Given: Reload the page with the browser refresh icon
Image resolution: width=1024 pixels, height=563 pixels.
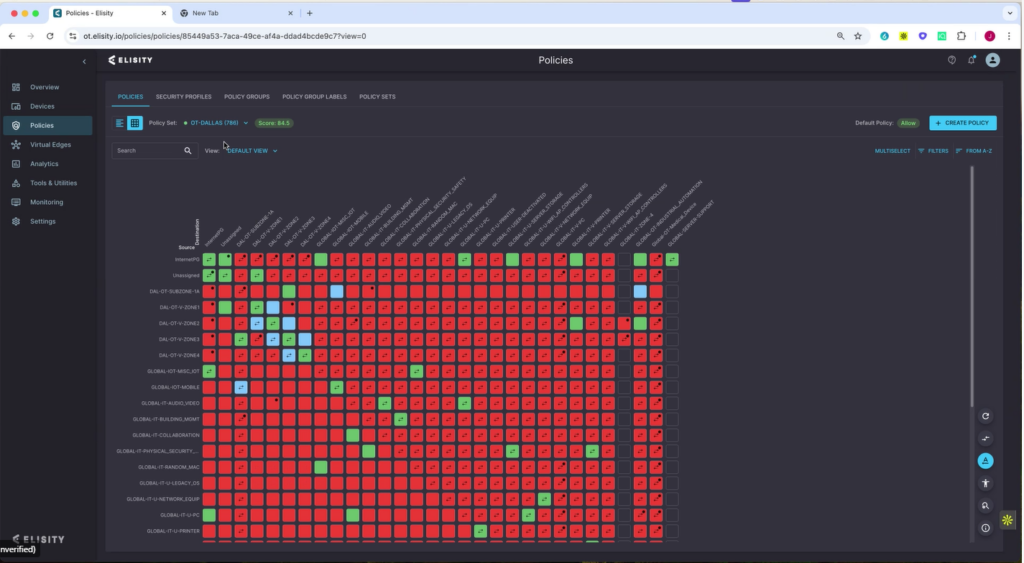Looking at the screenshot, I should pos(50,36).
